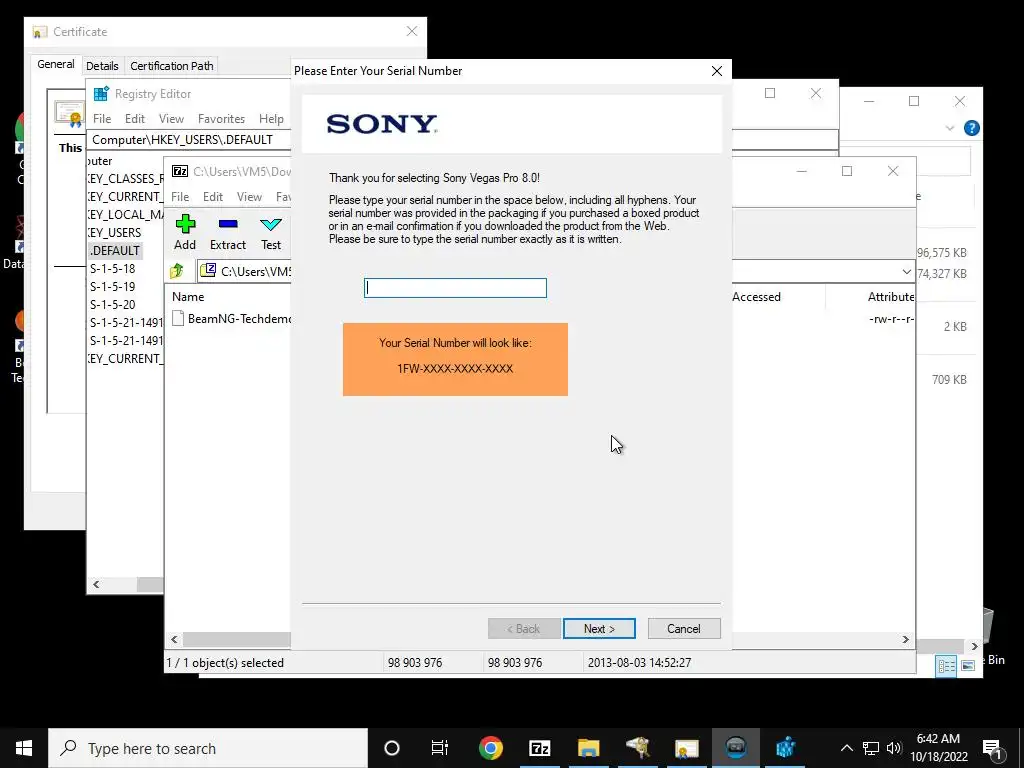Click the network icon in the system tray
1024x768 pixels.
(x=871, y=748)
